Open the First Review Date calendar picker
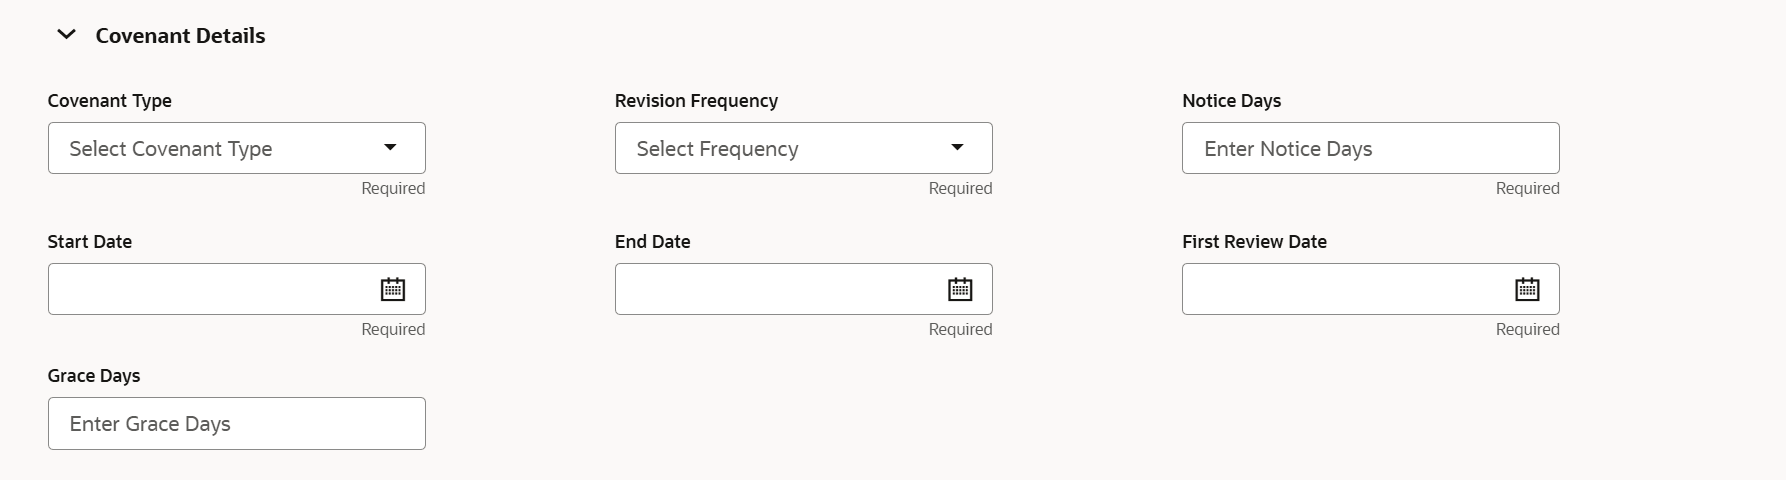The height and width of the screenshot is (480, 1786). (1527, 290)
